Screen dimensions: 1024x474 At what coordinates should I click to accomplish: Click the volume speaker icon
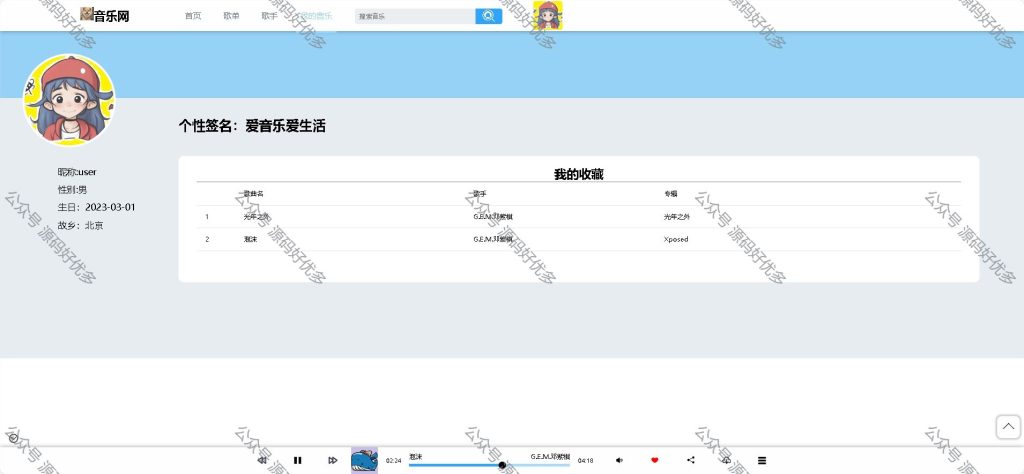(x=620, y=460)
